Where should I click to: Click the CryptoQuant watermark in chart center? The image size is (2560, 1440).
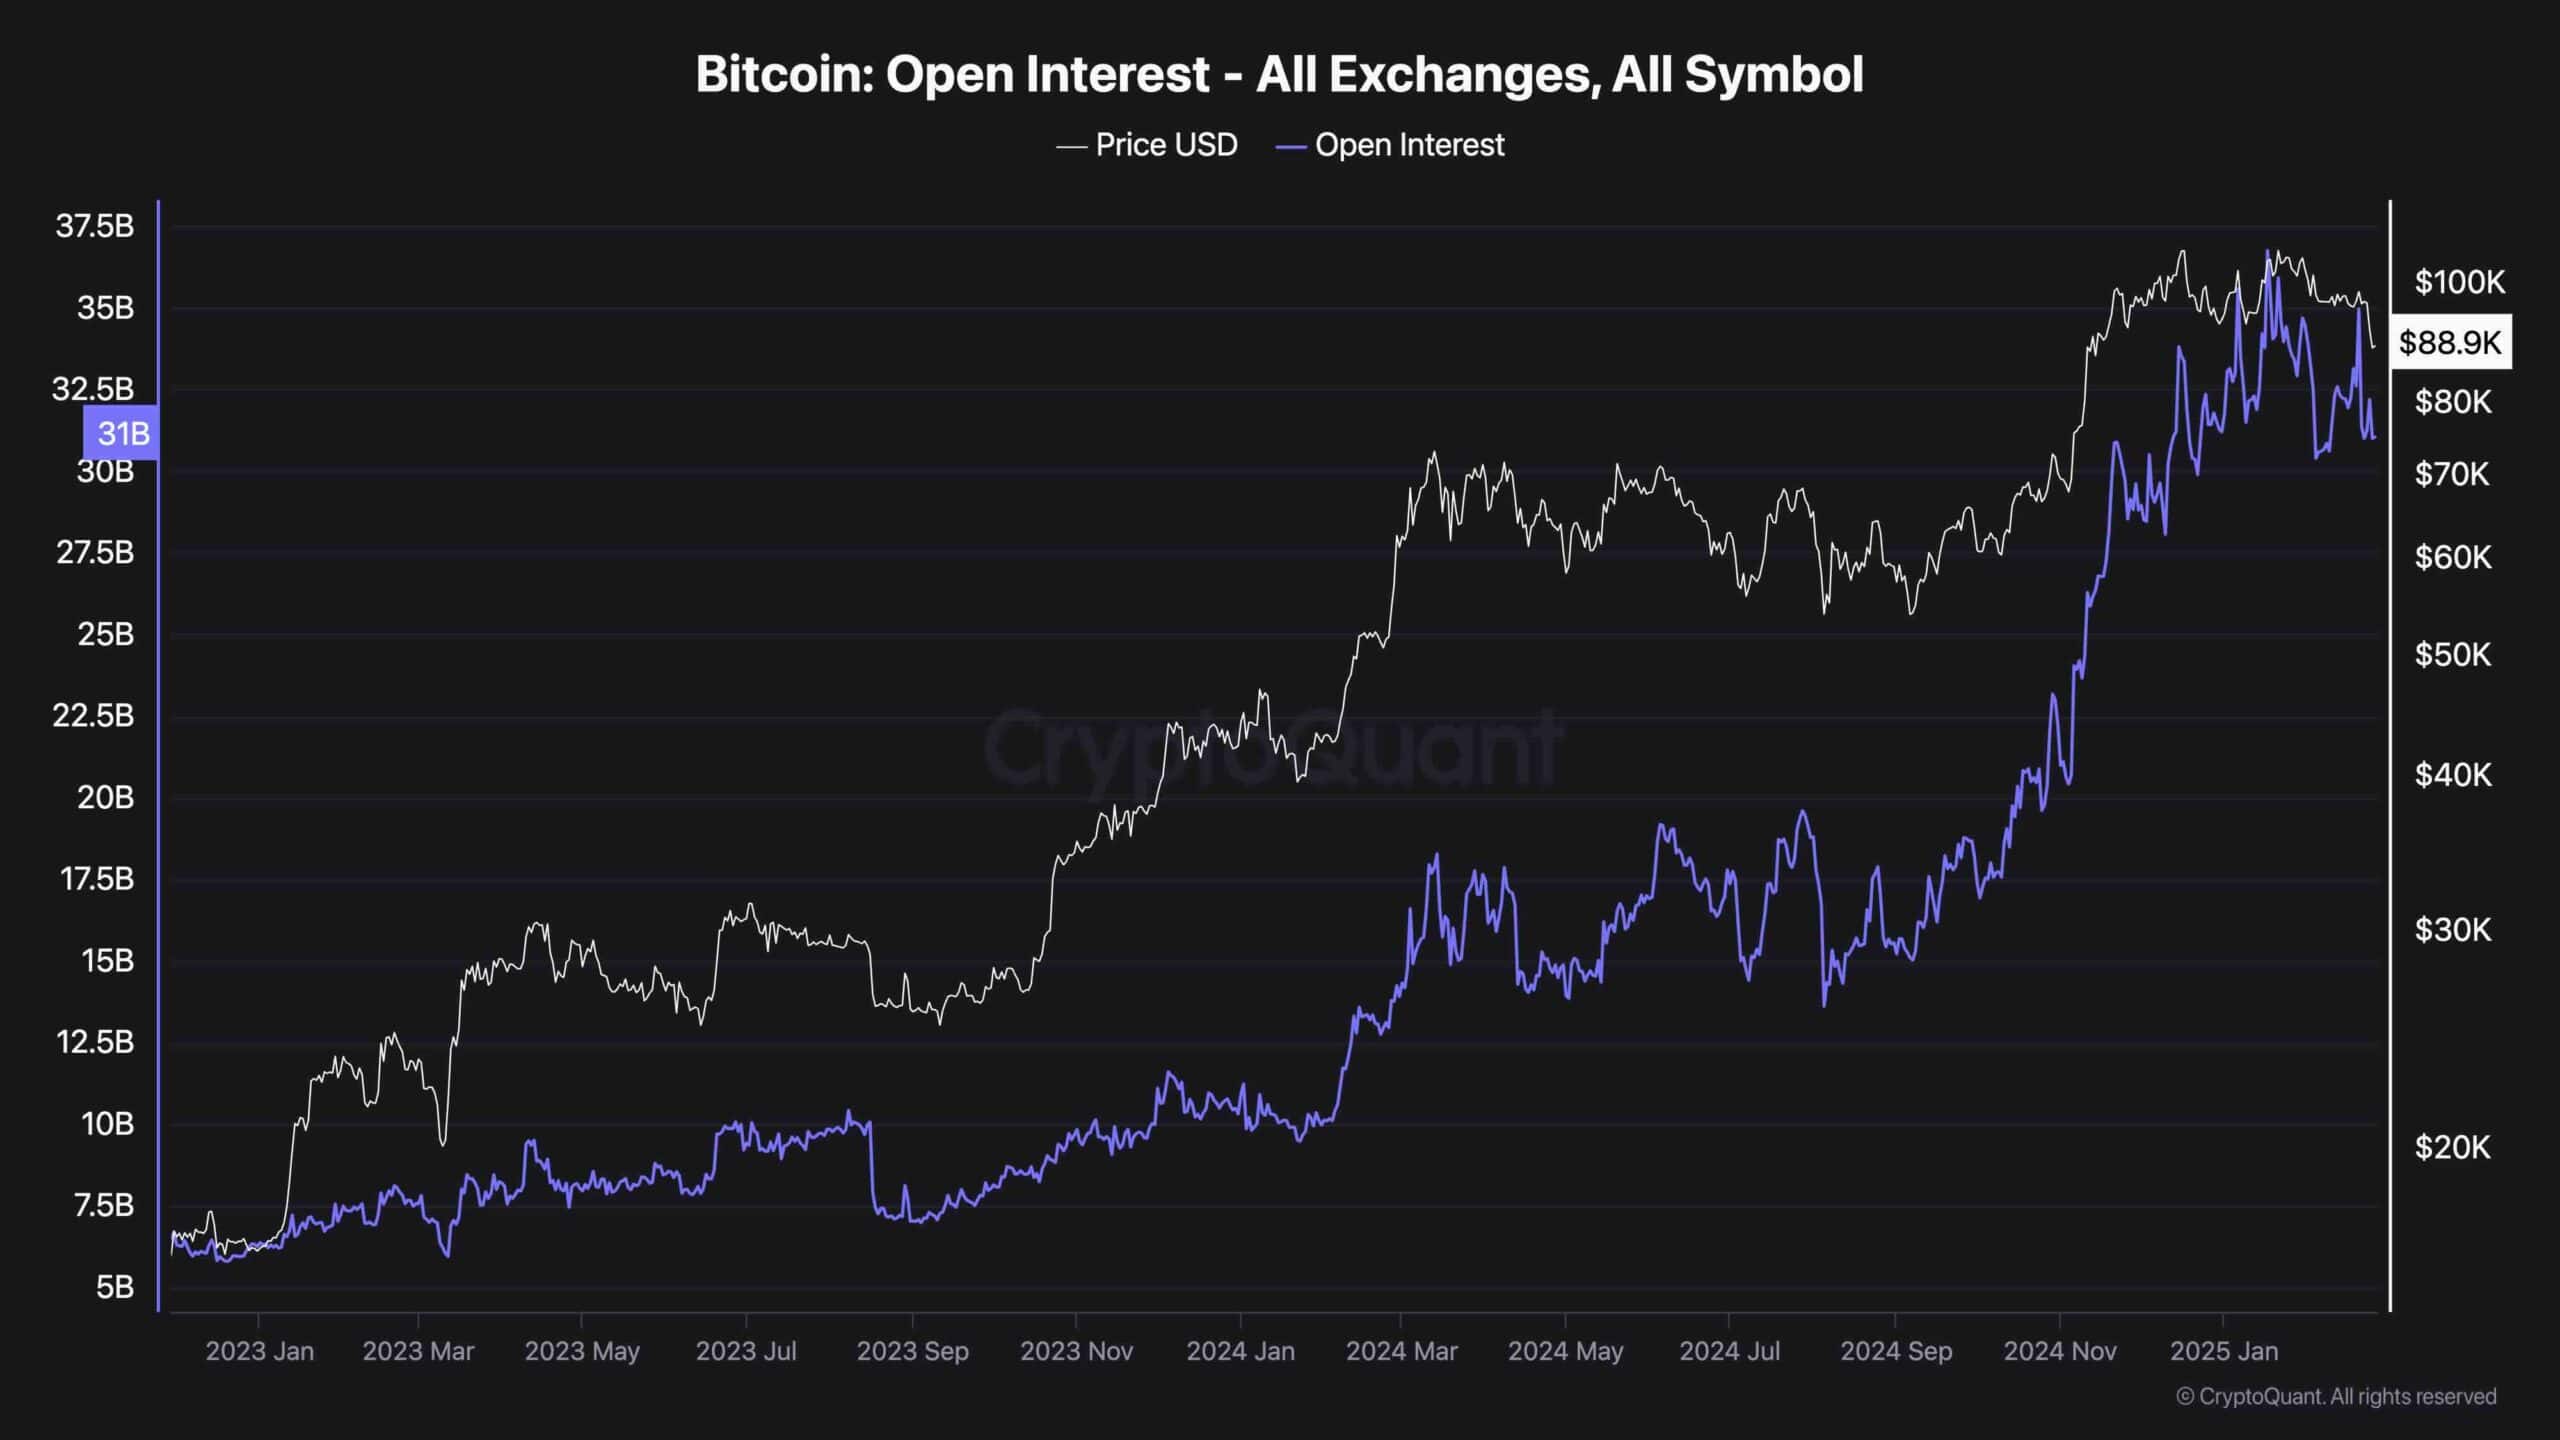coord(1272,746)
